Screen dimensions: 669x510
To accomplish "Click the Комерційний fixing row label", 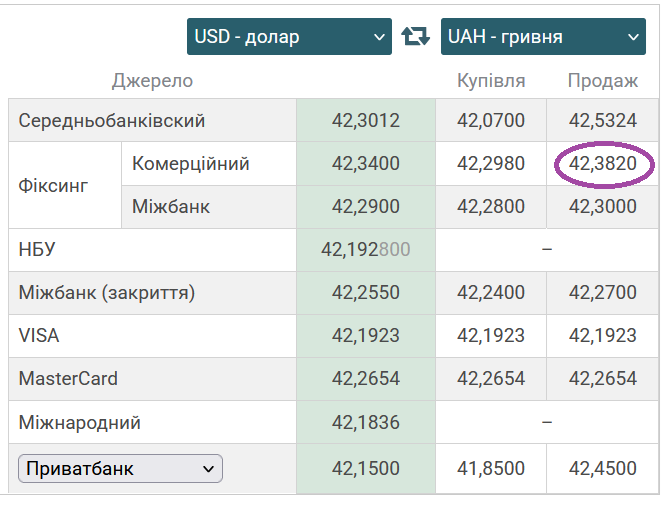I will point(191,164).
